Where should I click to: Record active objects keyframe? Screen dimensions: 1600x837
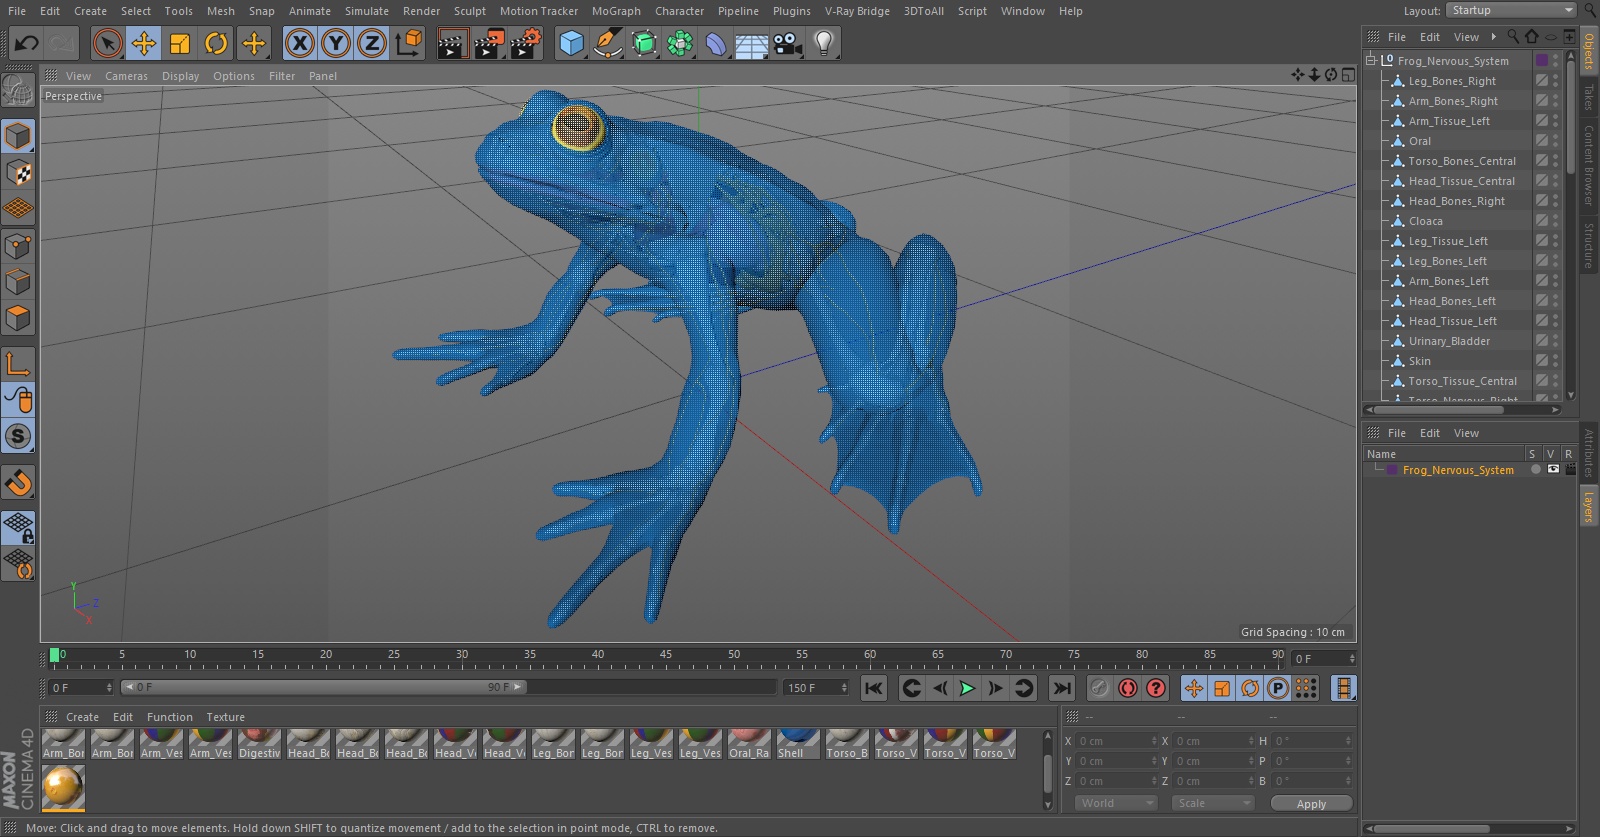1099,688
